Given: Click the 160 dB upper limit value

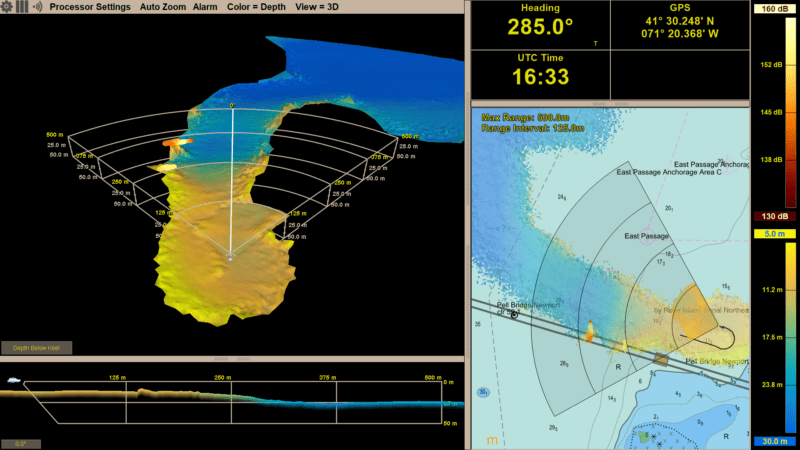Looking at the screenshot, I should [x=774, y=10].
